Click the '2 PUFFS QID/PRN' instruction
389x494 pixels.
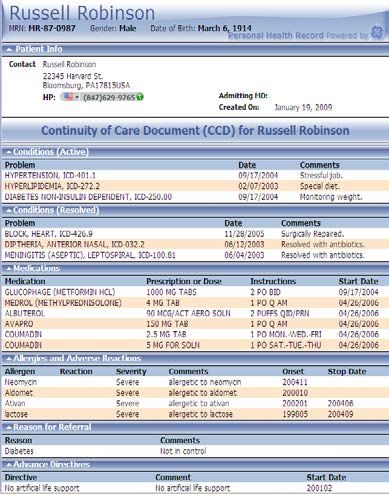tap(280, 313)
